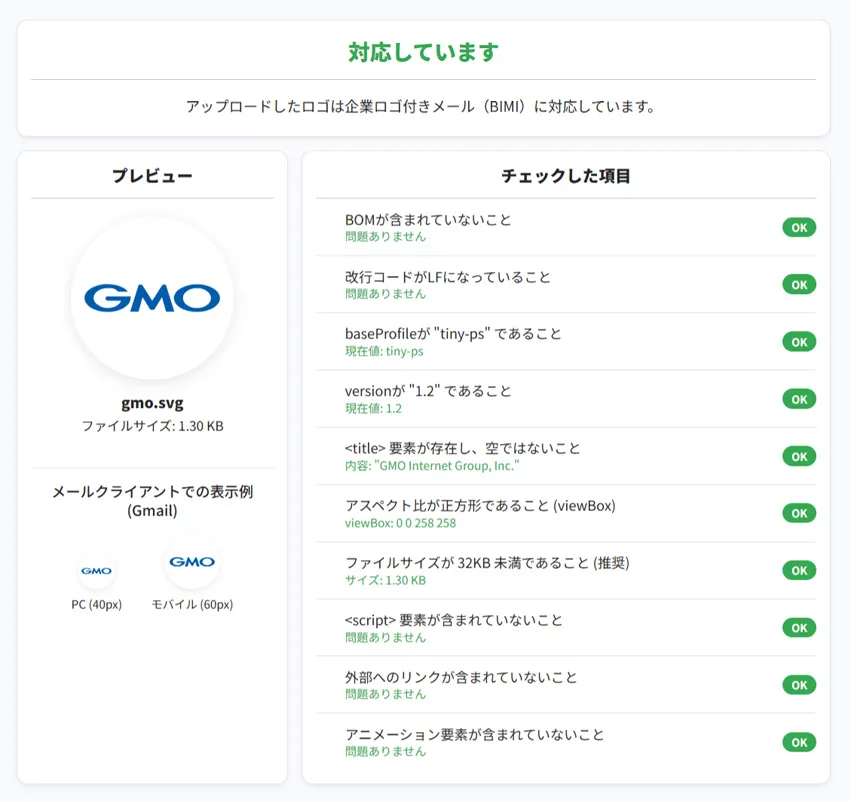The image size is (850, 801).
Task: Click 問題ありません under アニメーション要素 check
Action: tap(385, 752)
